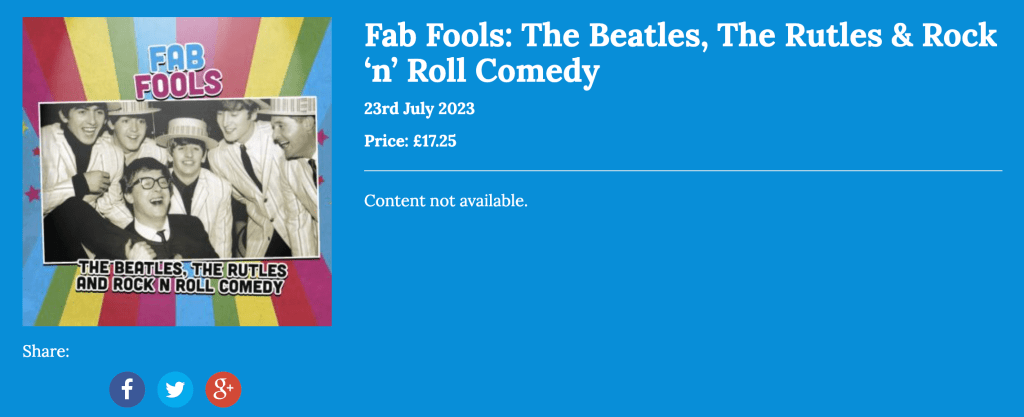Viewport: 1024px width, 417px height.
Task: Click the date "23rd July 2023"
Action: pos(419,109)
